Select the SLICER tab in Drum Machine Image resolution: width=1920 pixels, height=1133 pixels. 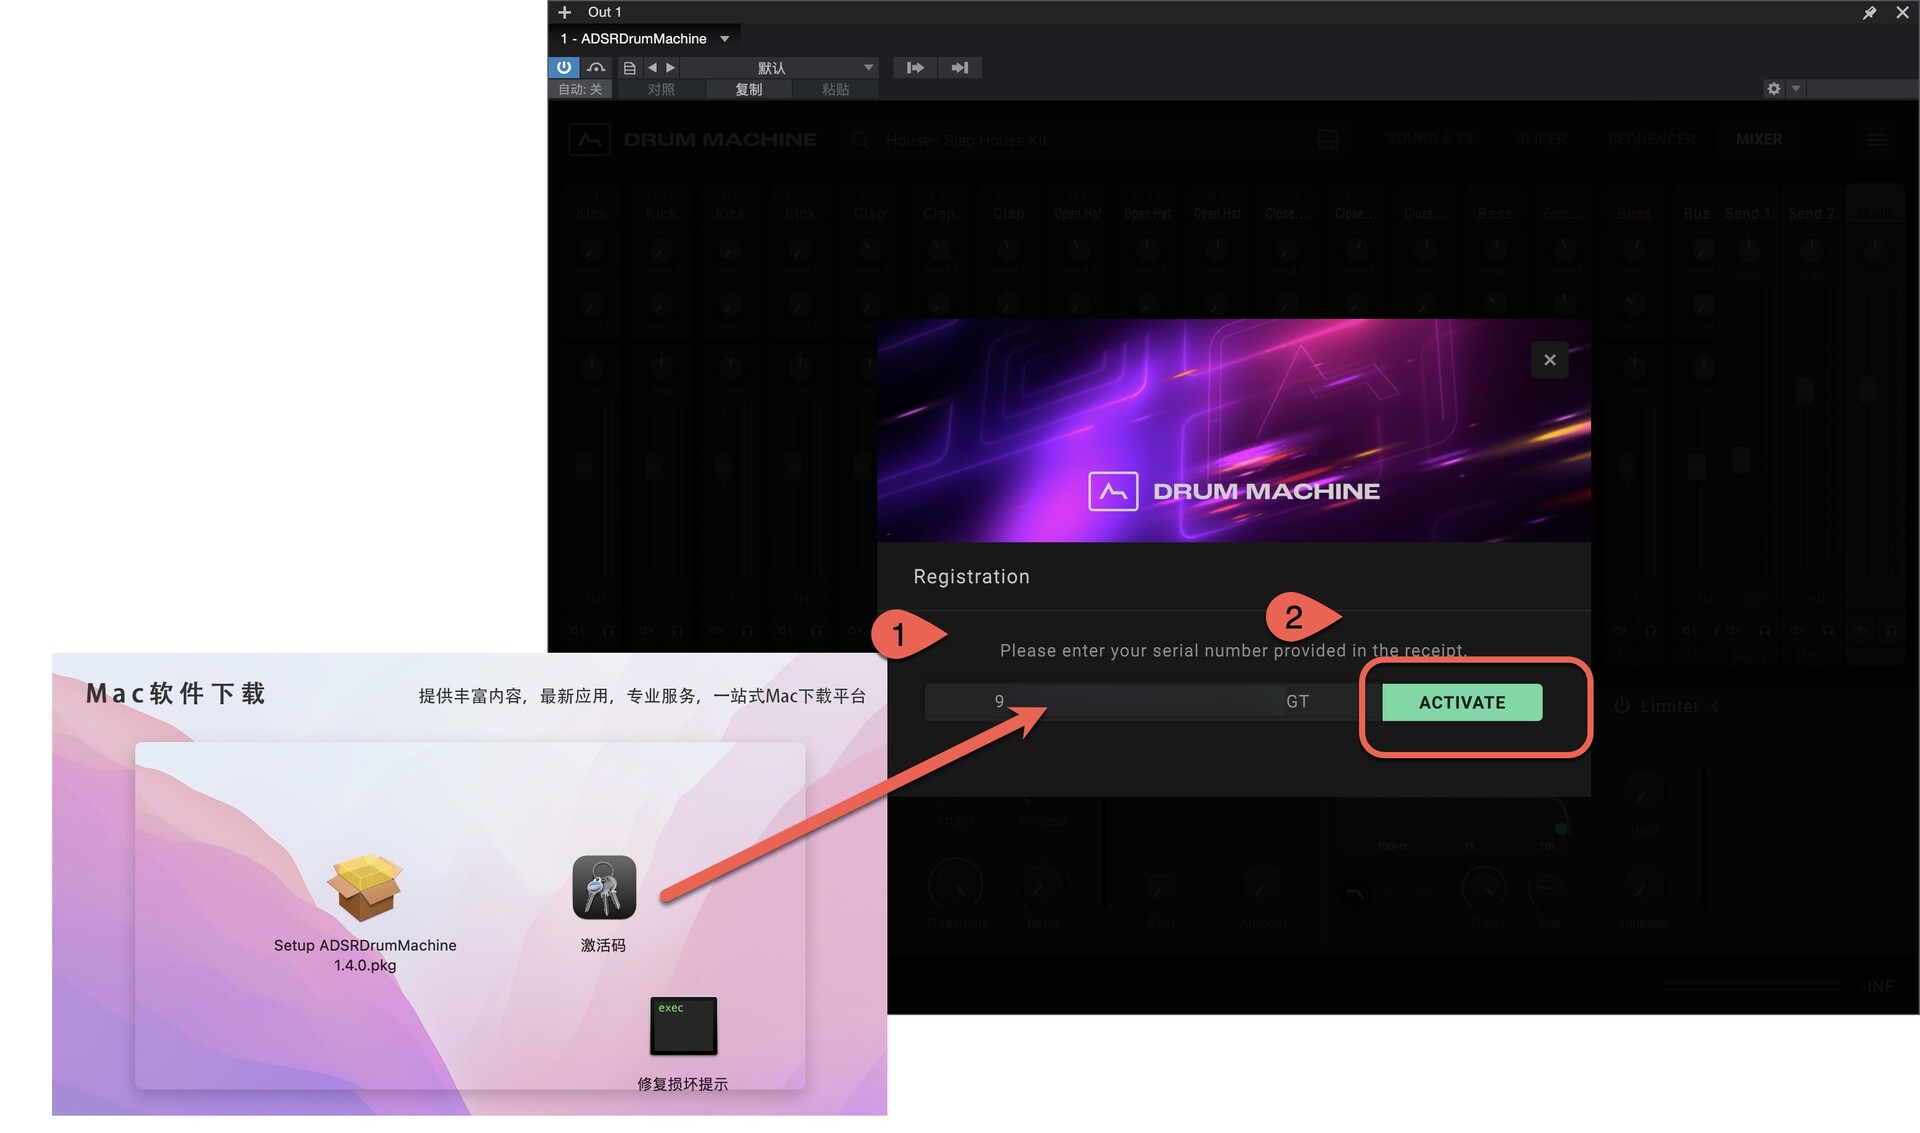point(1541,139)
